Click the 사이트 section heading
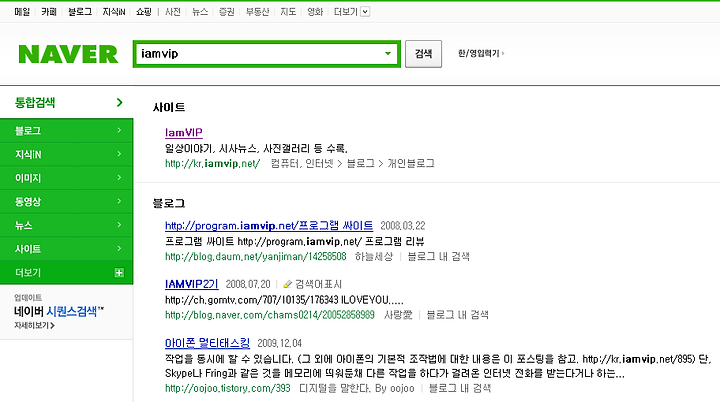 (169, 107)
